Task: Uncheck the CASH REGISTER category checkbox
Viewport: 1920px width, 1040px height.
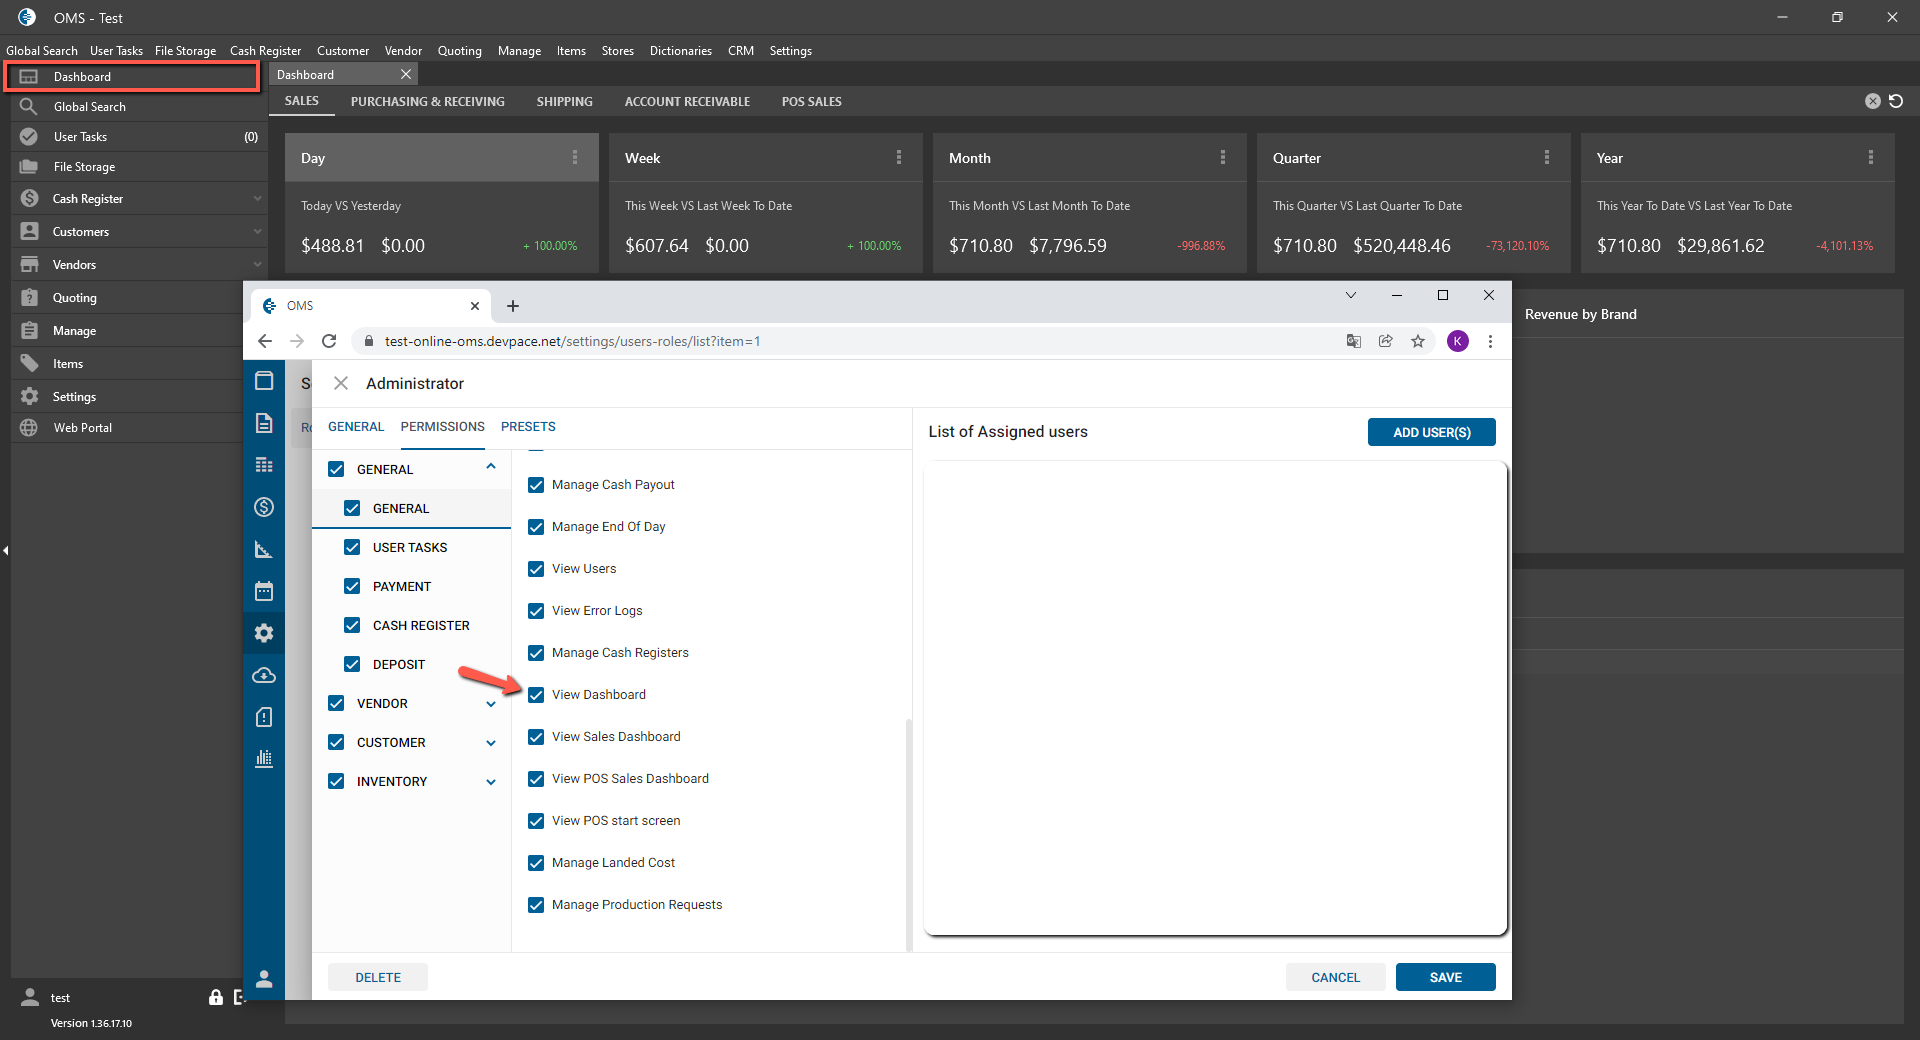Action: [x=352, y=625]
